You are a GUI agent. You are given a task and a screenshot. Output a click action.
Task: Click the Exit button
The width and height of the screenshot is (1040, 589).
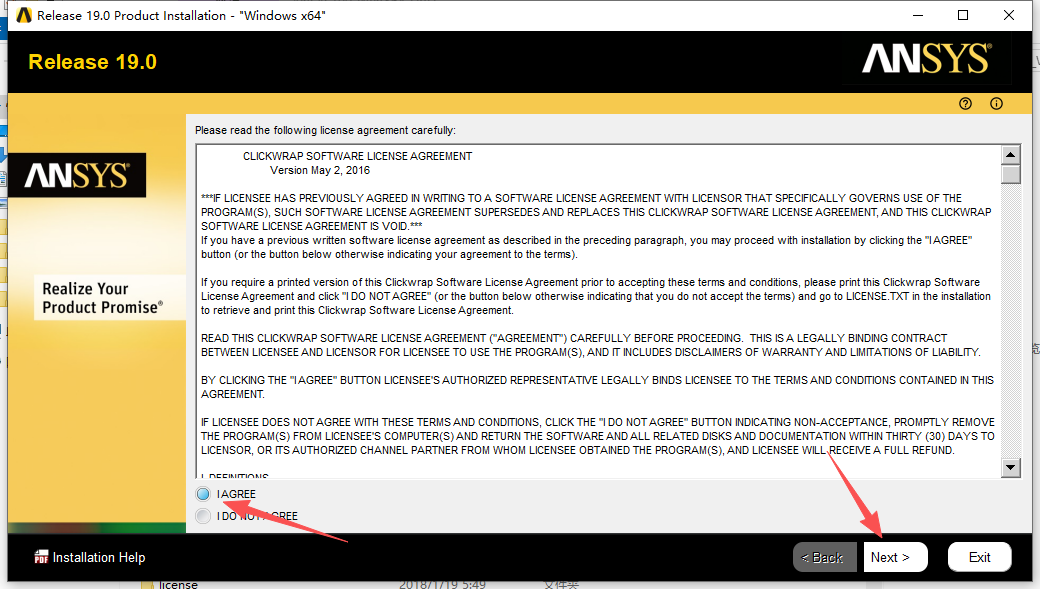980,557
